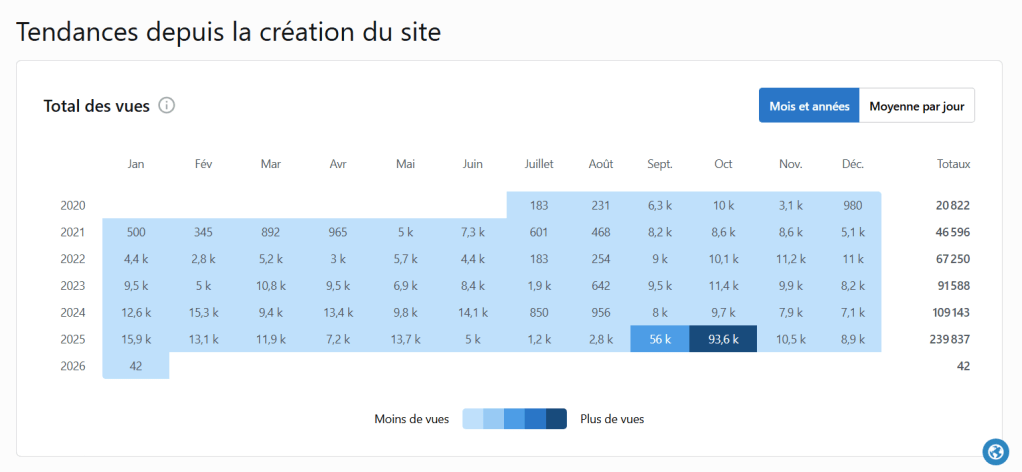Switch to the Moyenne par jour view
Image resolution: width=1022 pixels, height=472 pixels.
click(917, 105)
